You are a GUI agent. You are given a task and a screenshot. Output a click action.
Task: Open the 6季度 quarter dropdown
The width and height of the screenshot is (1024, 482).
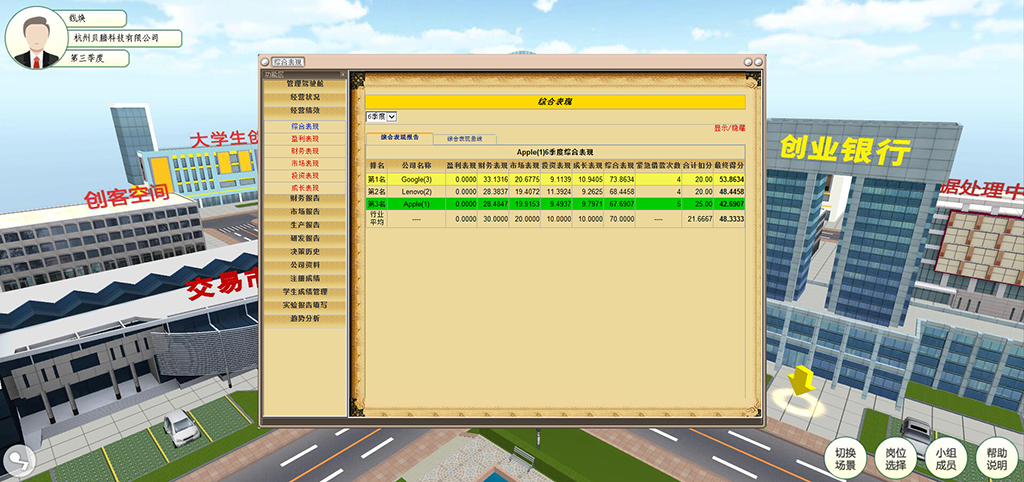click(x=380, y=117)
